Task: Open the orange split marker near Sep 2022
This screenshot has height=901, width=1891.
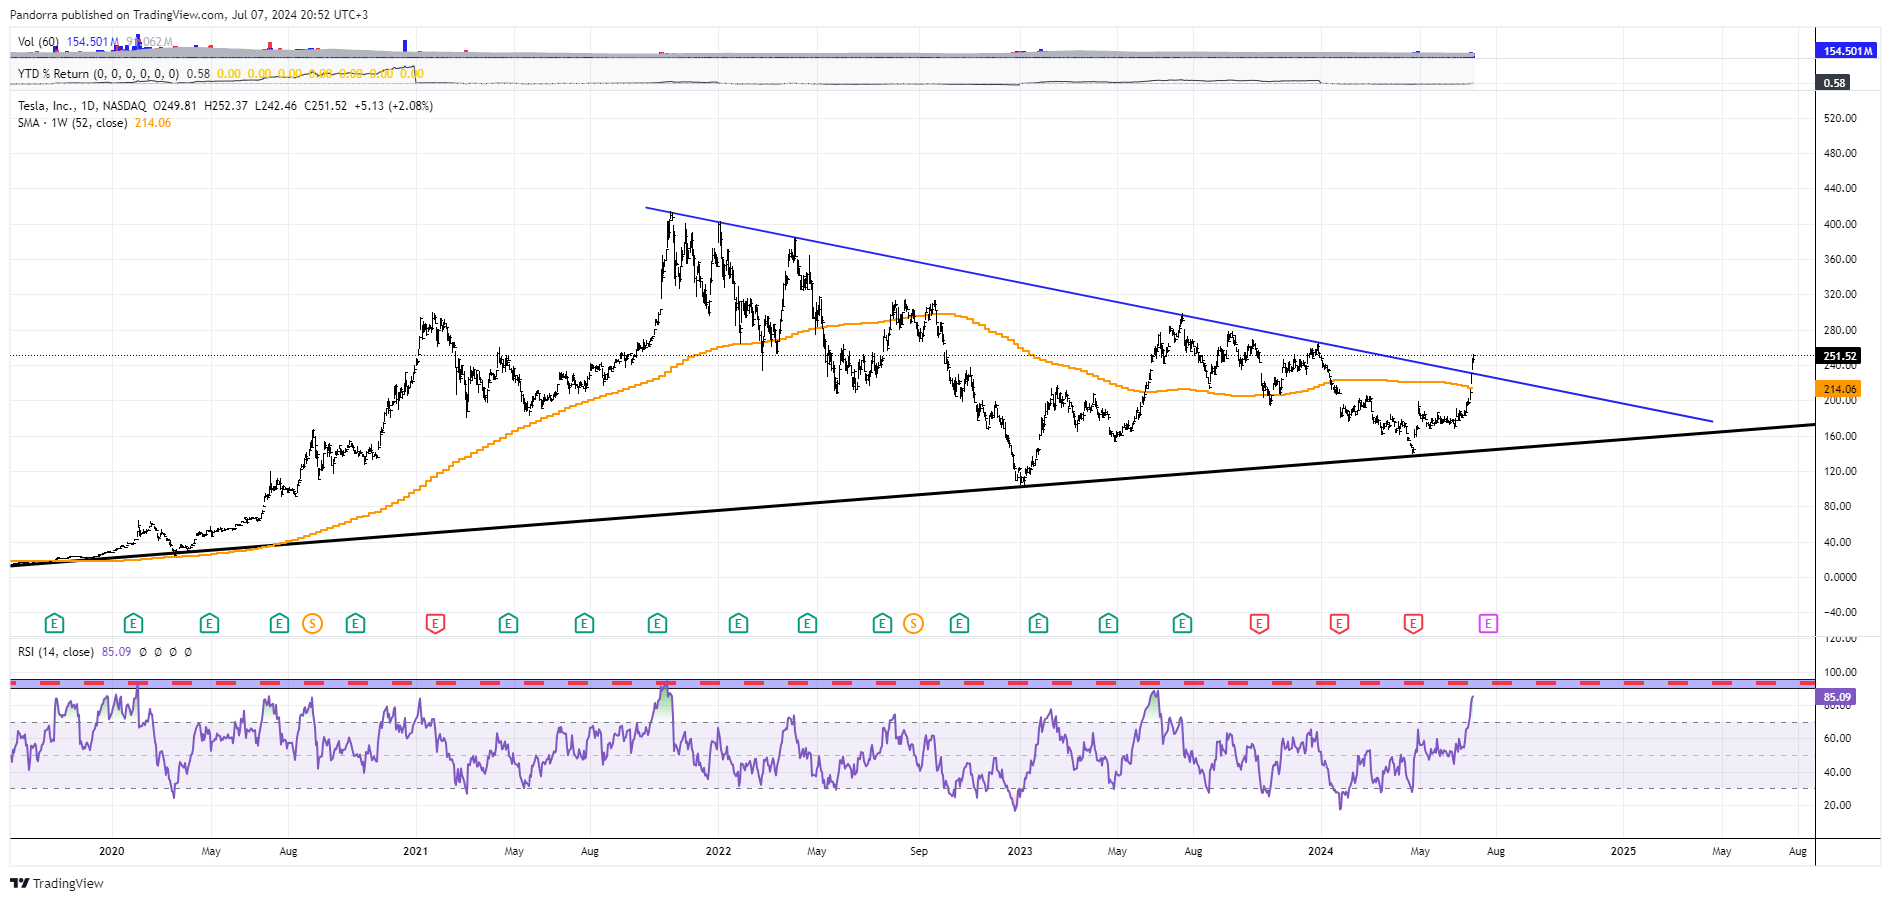Action: pos(913,624)
